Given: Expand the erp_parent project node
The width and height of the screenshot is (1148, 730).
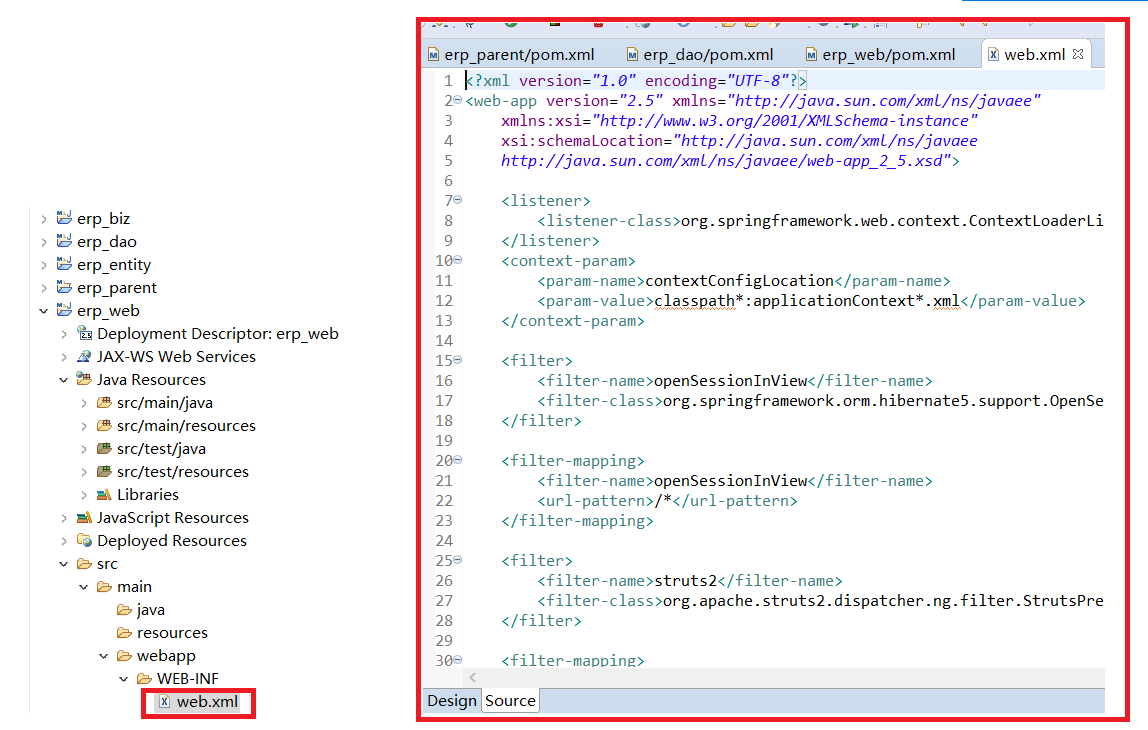Looking at the screenshot, I should (x=44, y=288).
